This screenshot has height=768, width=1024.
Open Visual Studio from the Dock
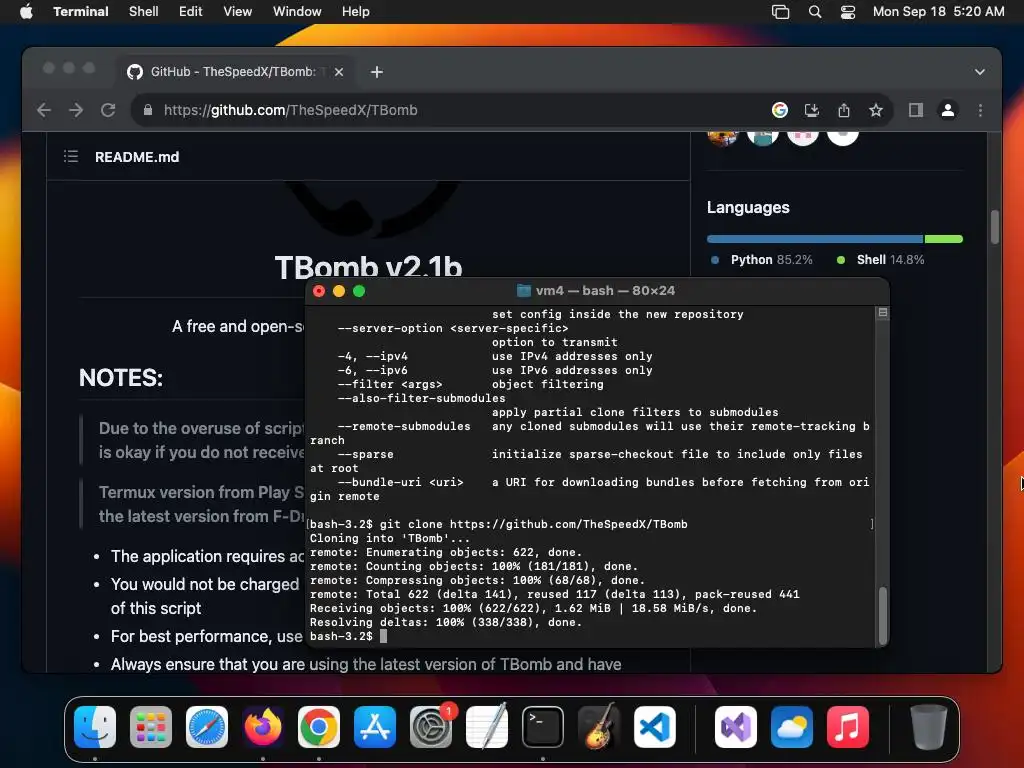pos(736,727)
